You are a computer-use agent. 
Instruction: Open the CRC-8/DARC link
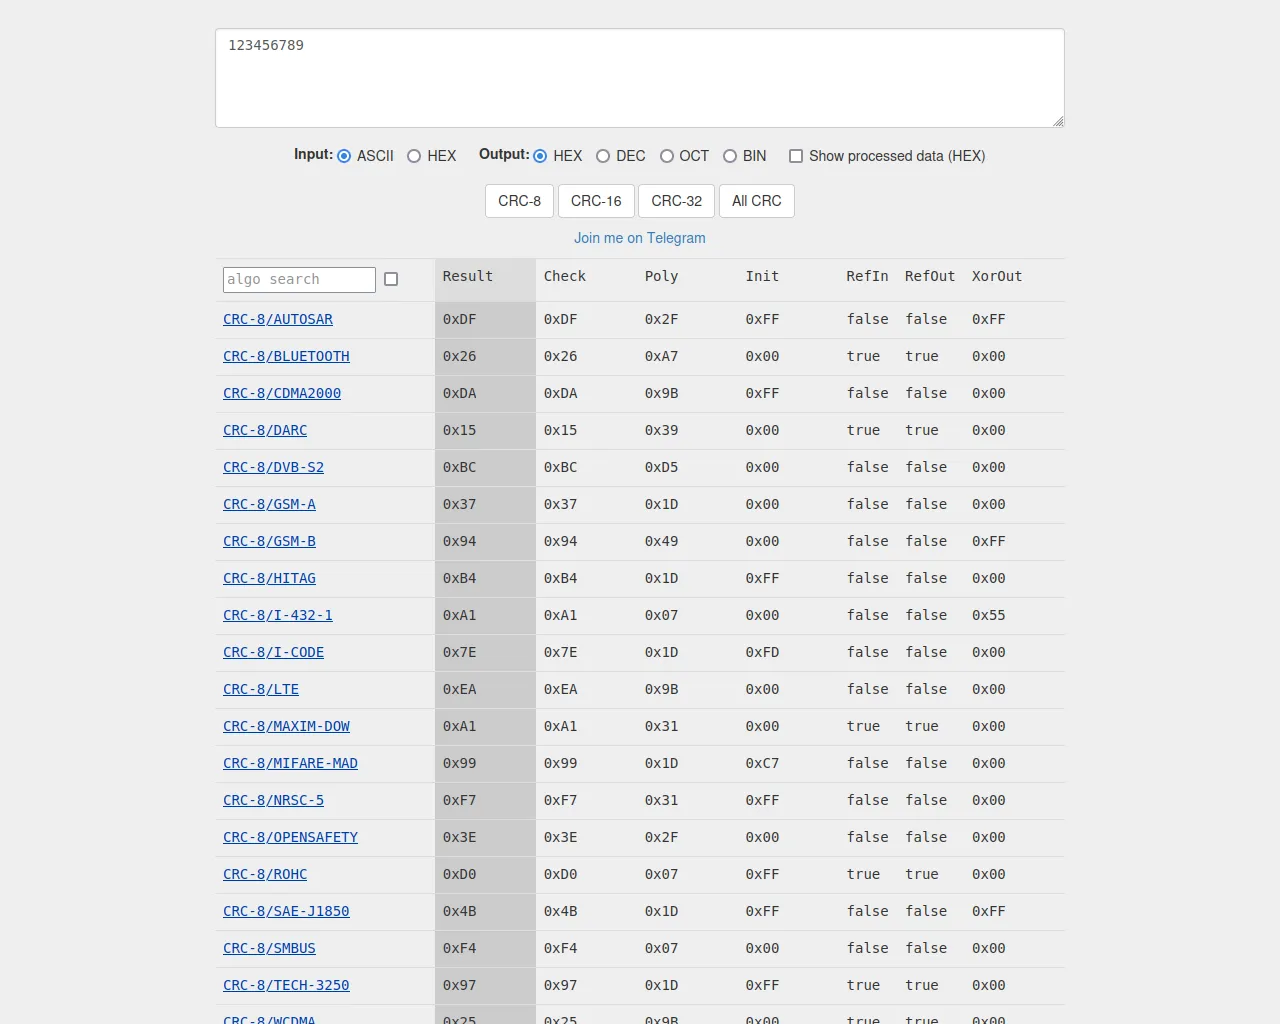(265, 430)
